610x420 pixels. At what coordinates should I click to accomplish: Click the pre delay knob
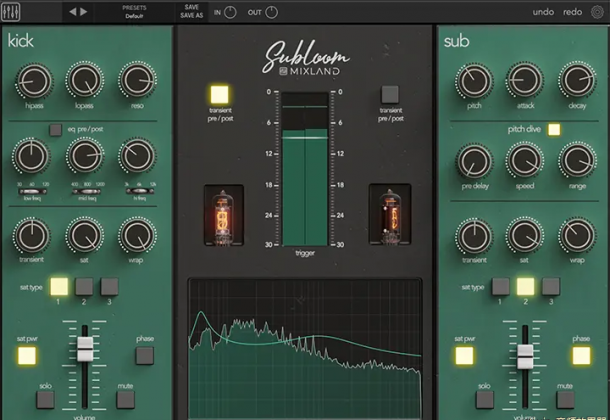click(x=475, y=161)
